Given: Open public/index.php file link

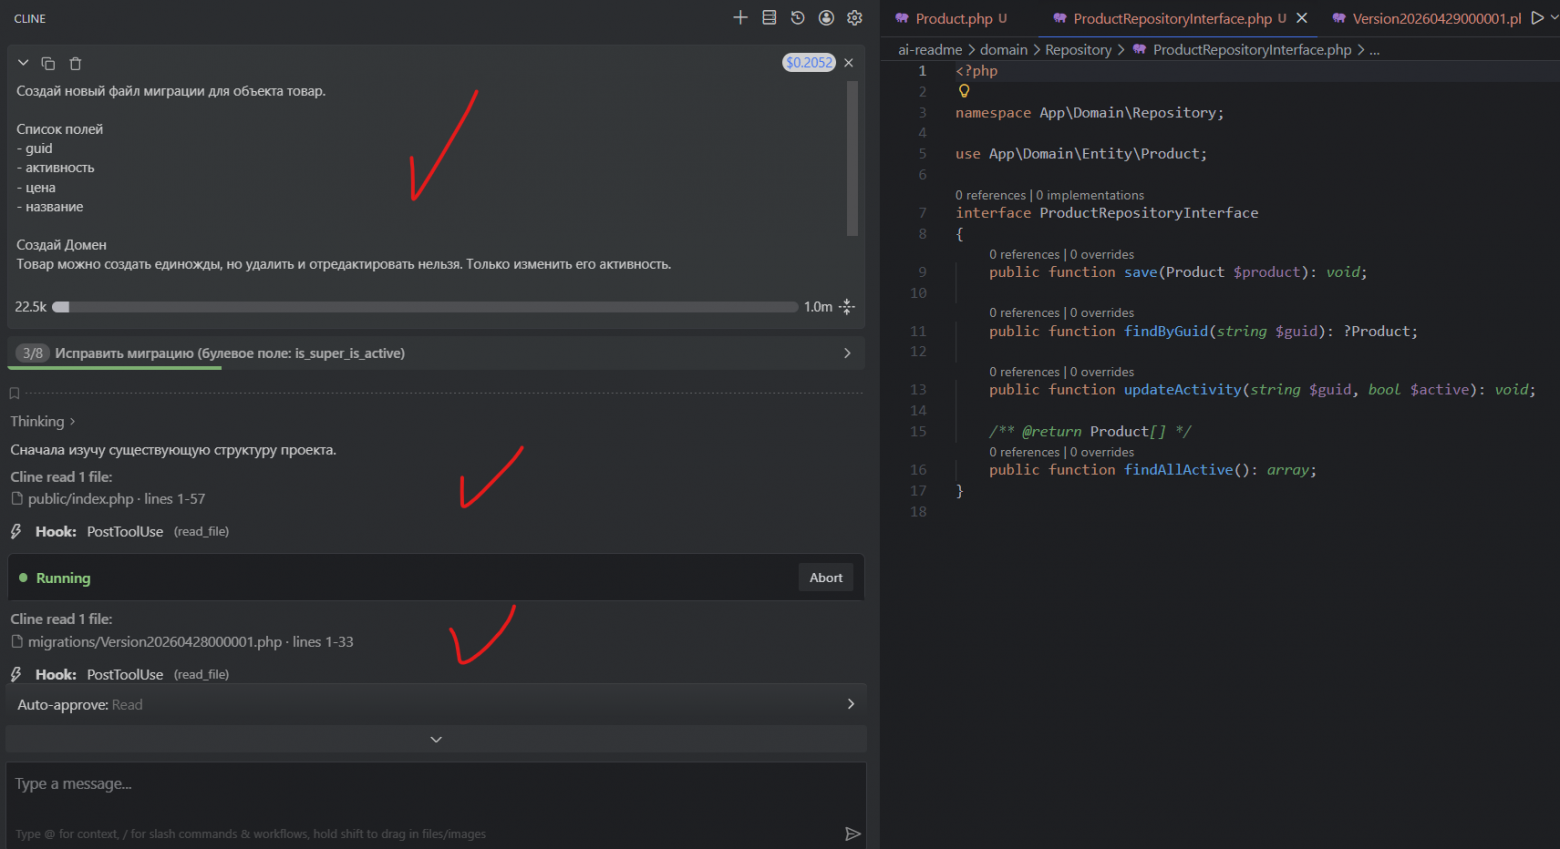Looking at the screenshot, I should pyautogui.click(x=80, y=499).
